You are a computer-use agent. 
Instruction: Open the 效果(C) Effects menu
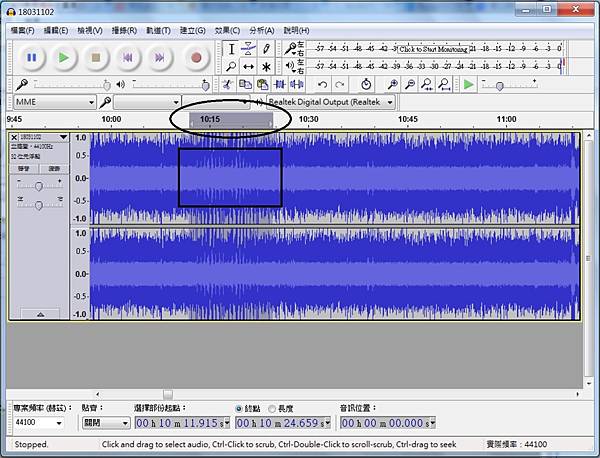(x=225, y=31)
